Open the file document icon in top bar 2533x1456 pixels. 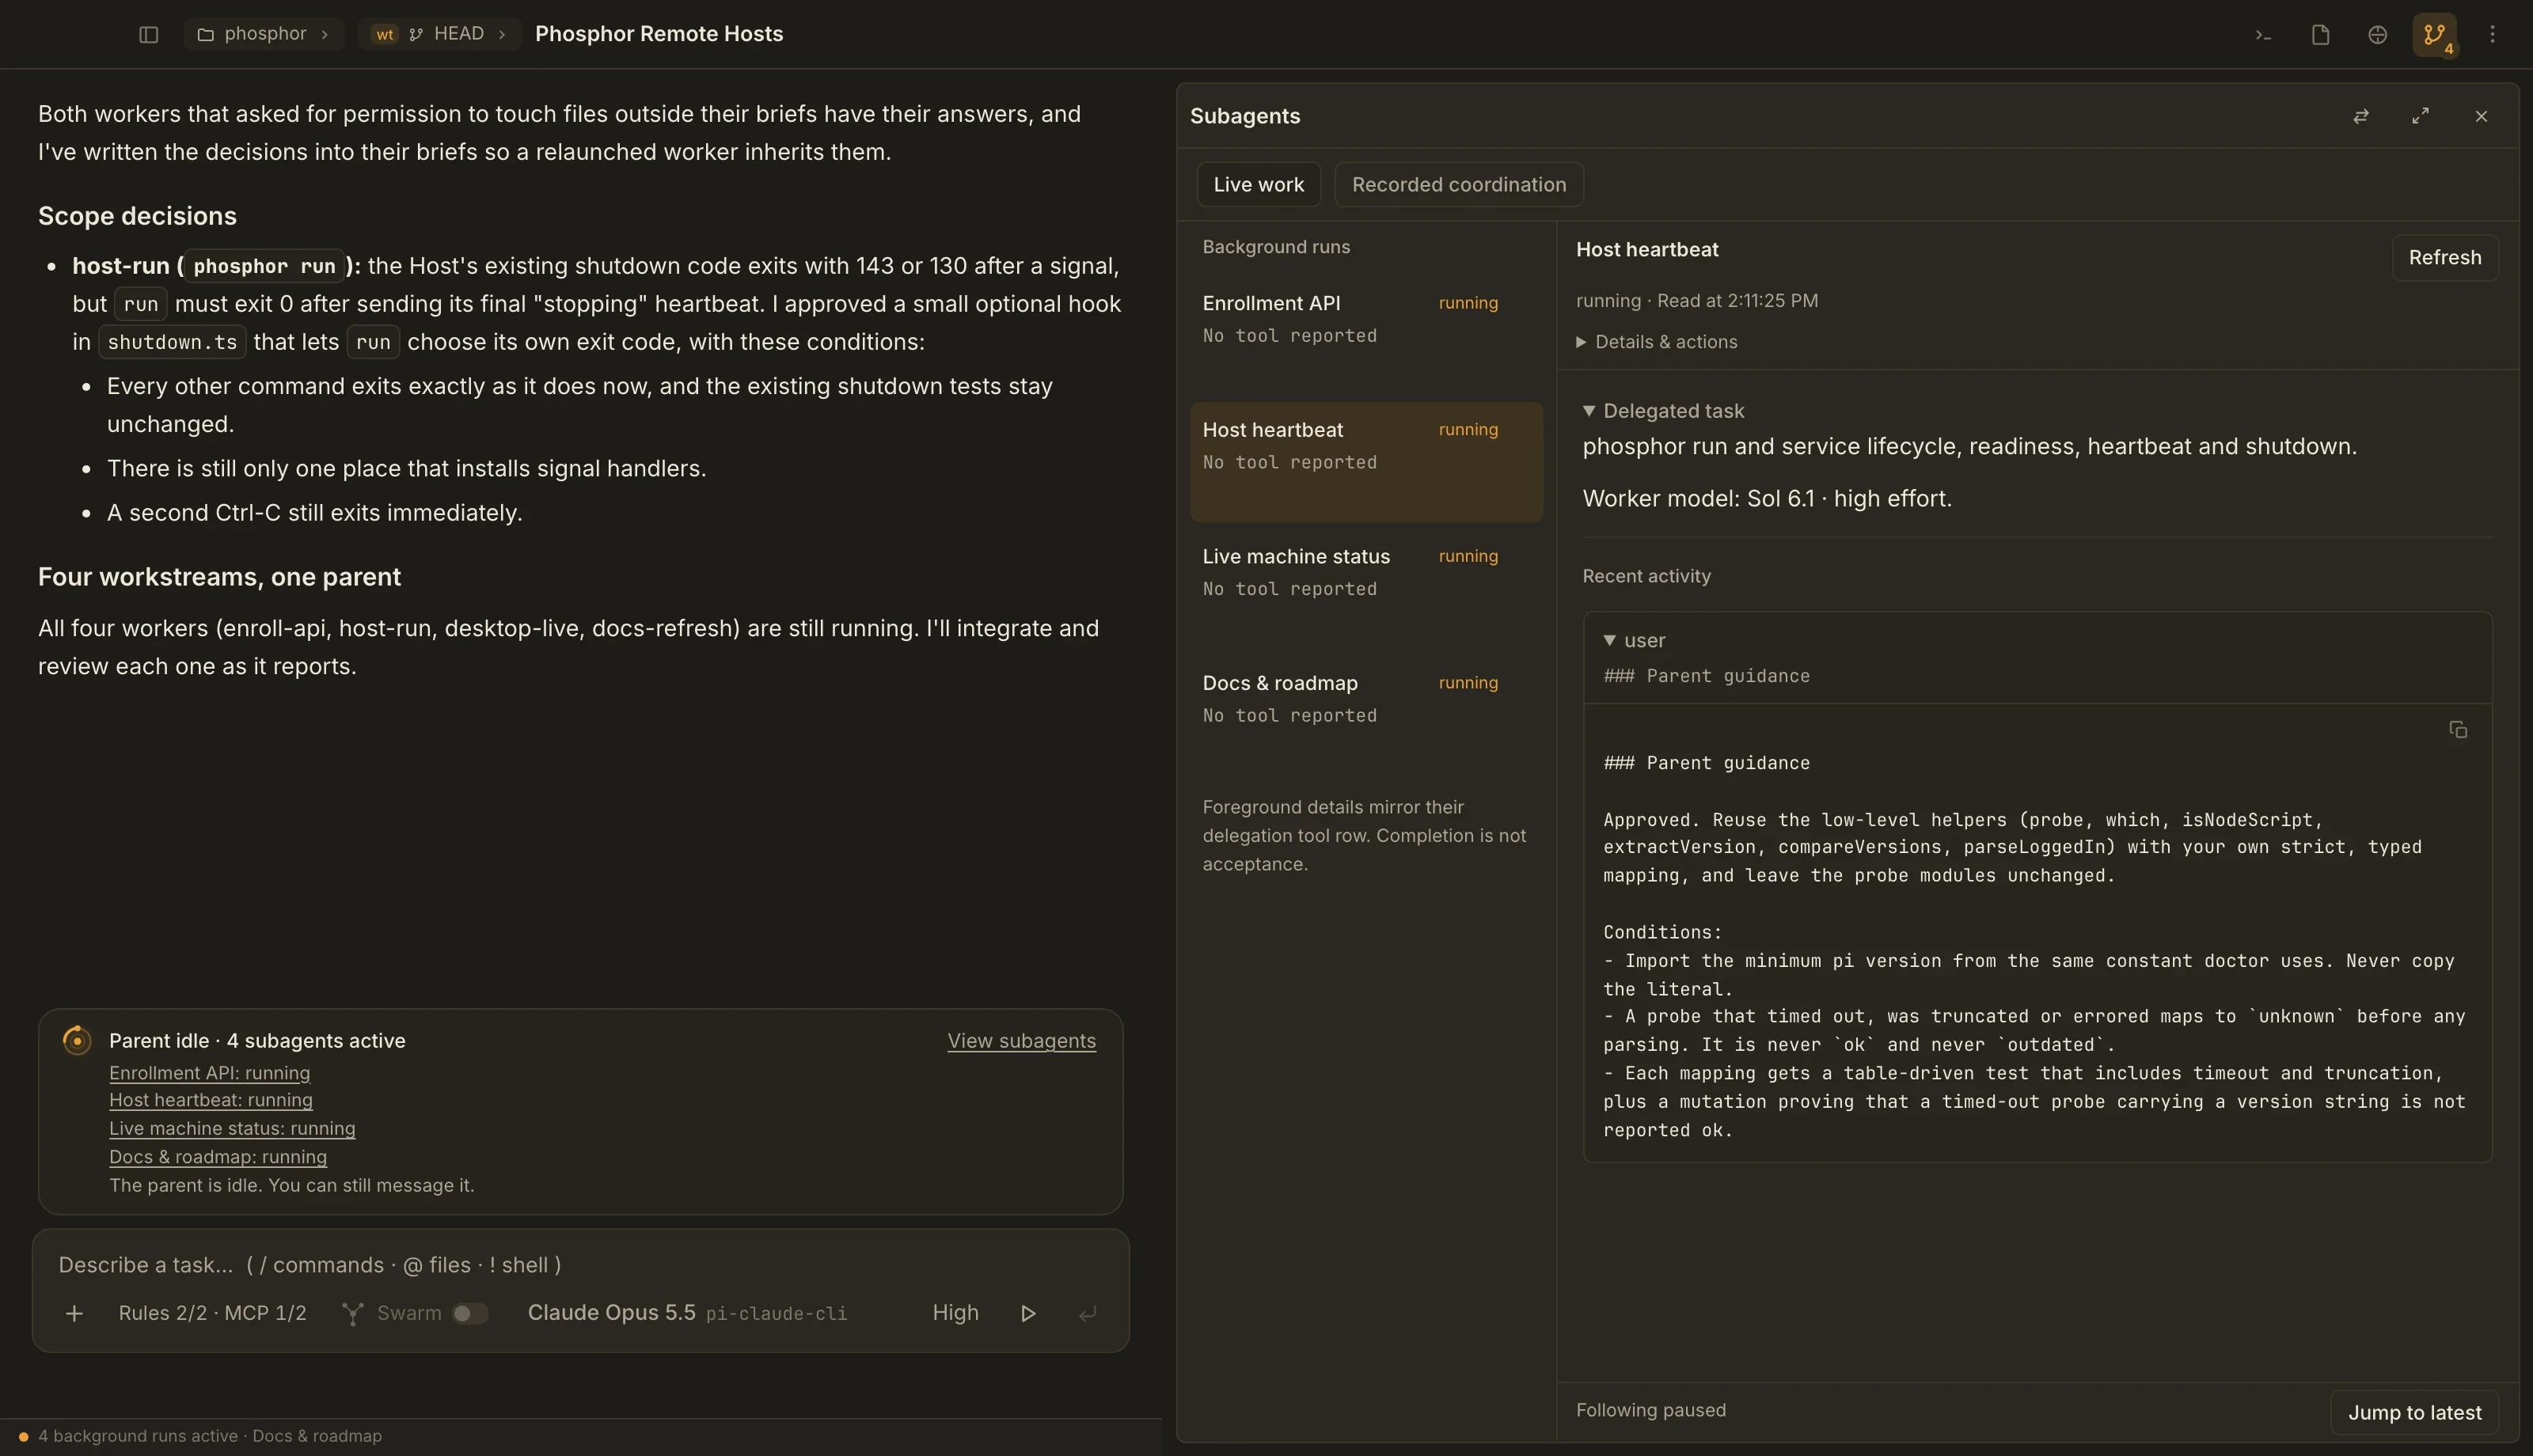click(x=2320, y=35)
